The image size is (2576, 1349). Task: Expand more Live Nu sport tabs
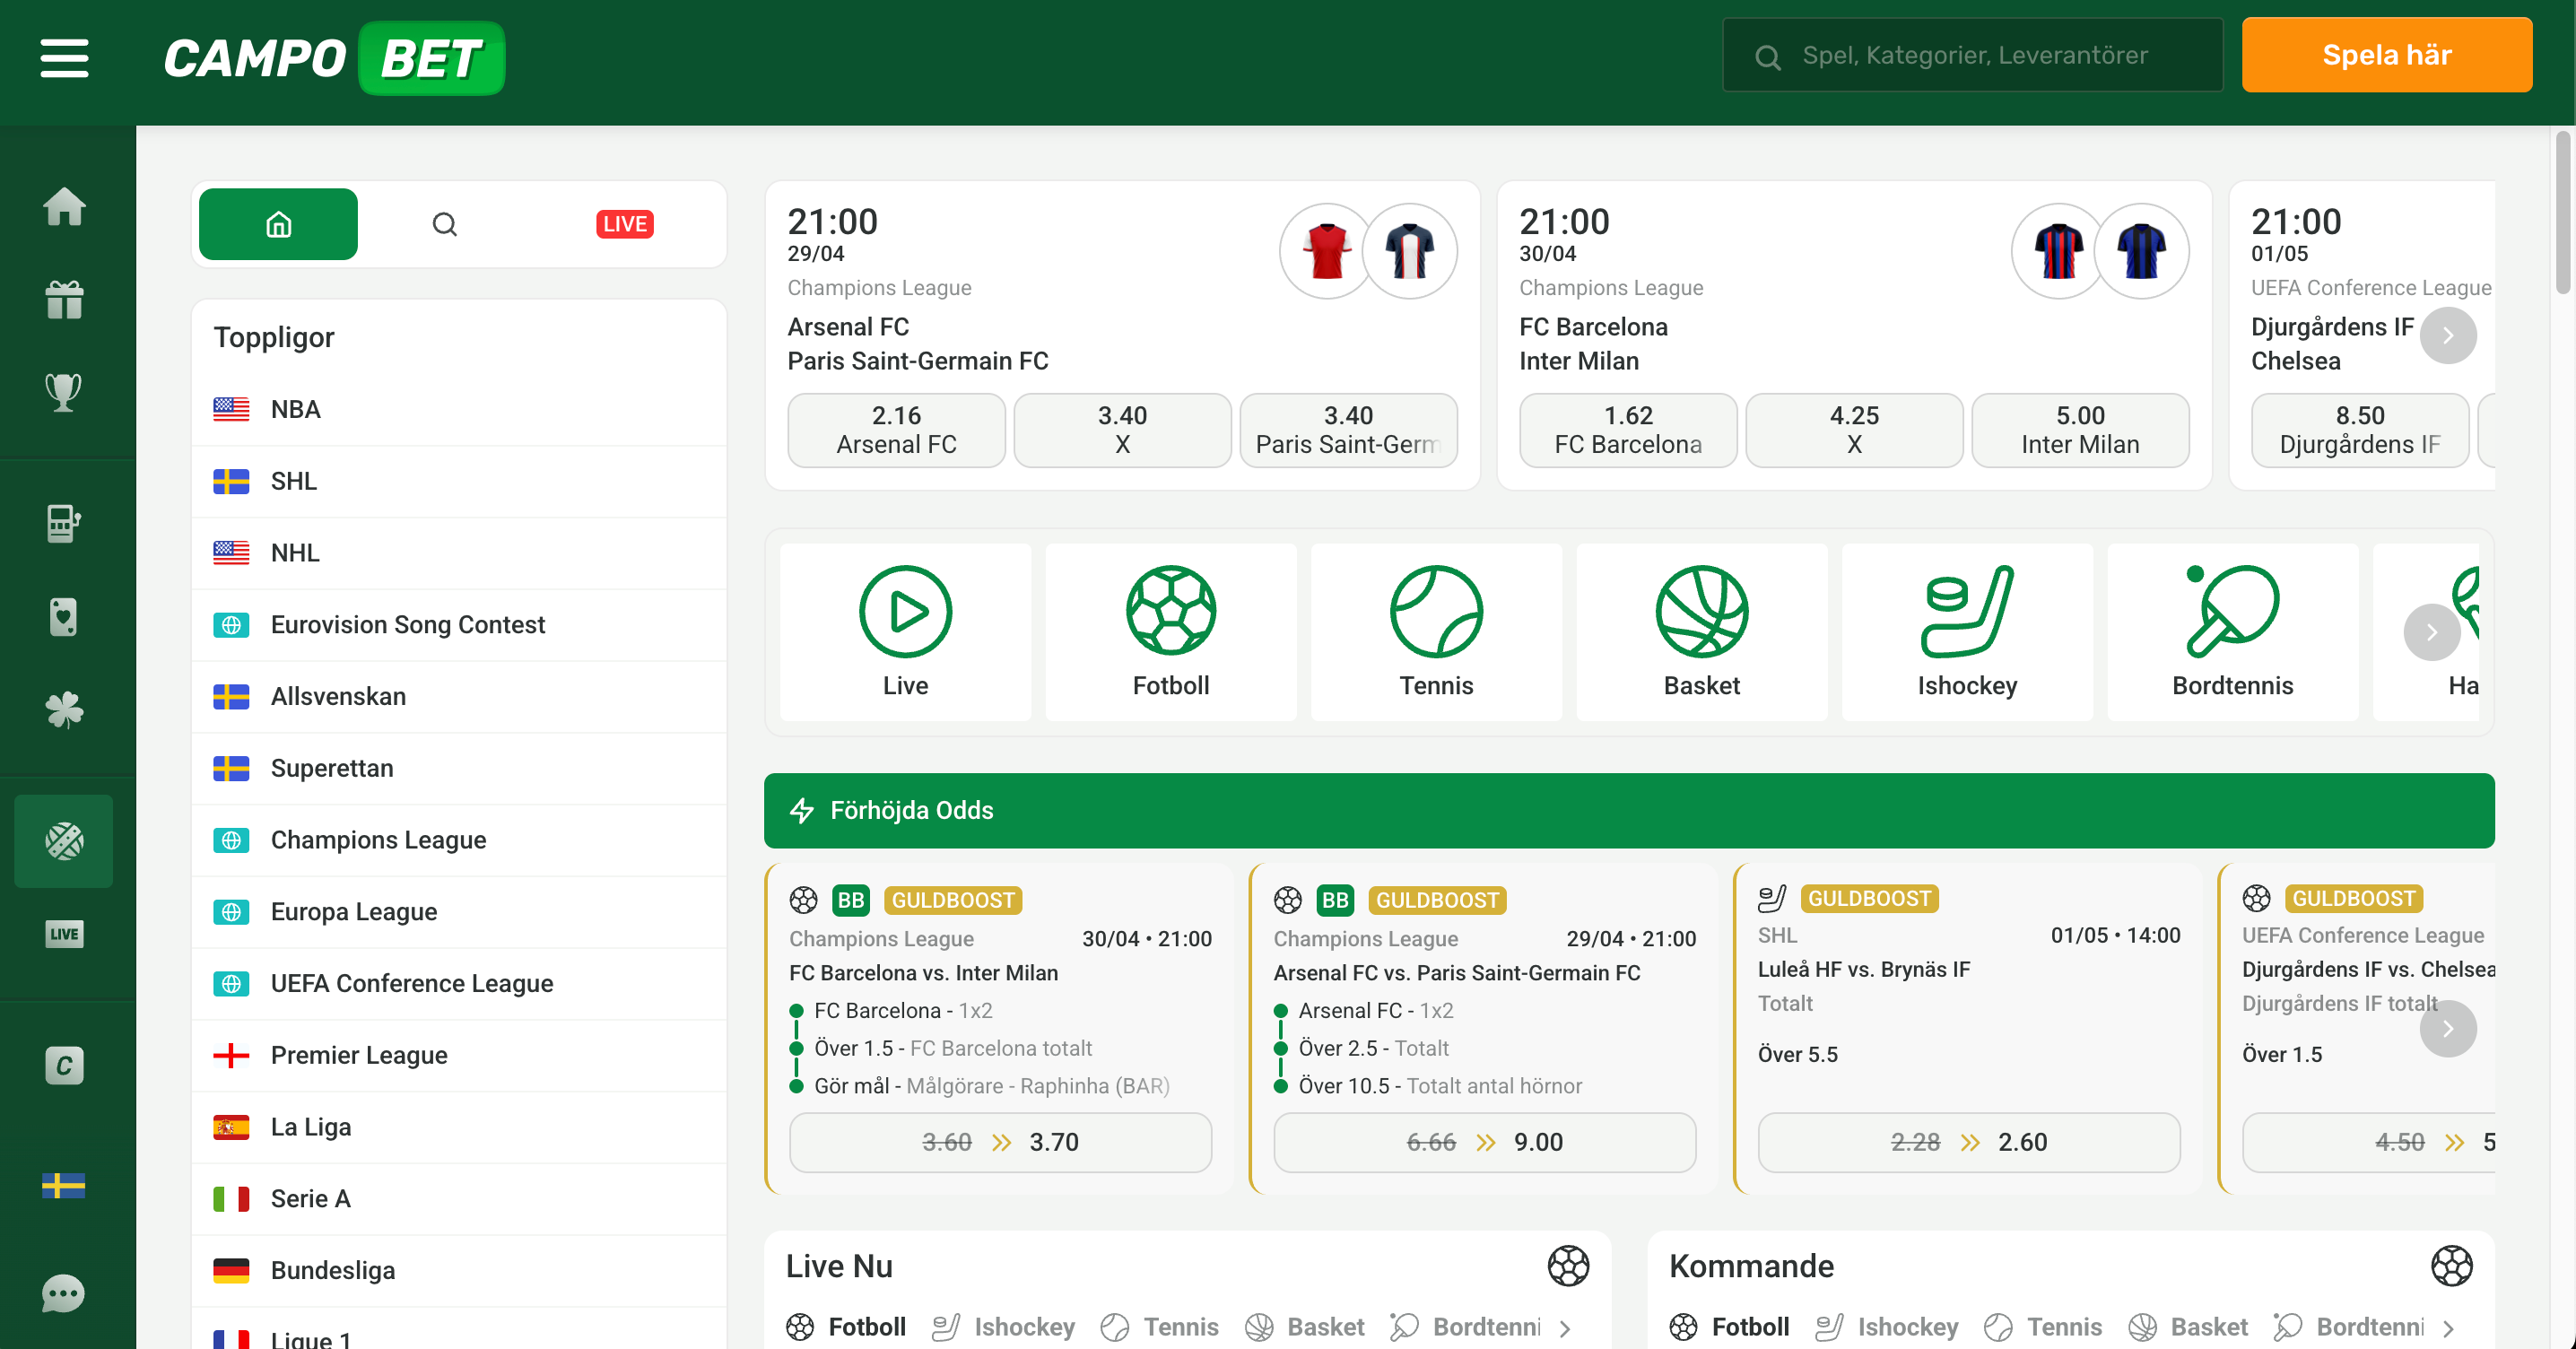1566,1328
